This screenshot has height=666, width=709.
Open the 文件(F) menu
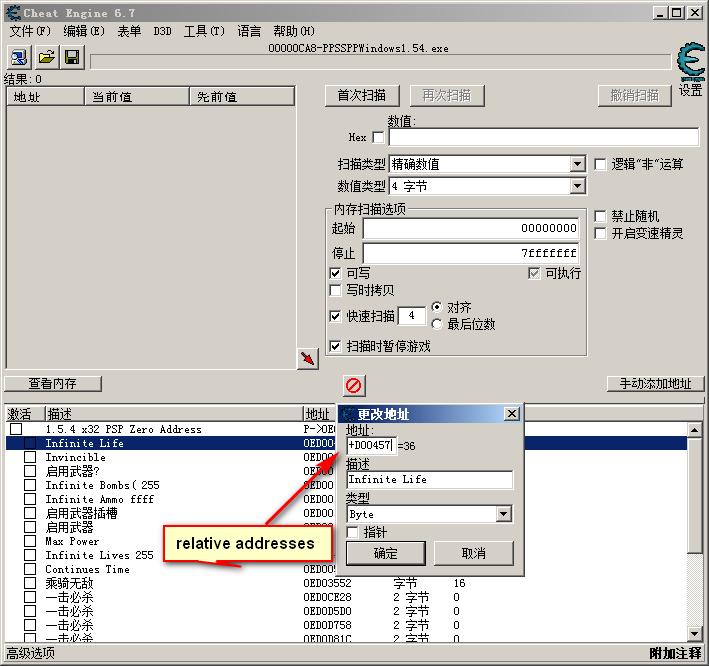30,31
